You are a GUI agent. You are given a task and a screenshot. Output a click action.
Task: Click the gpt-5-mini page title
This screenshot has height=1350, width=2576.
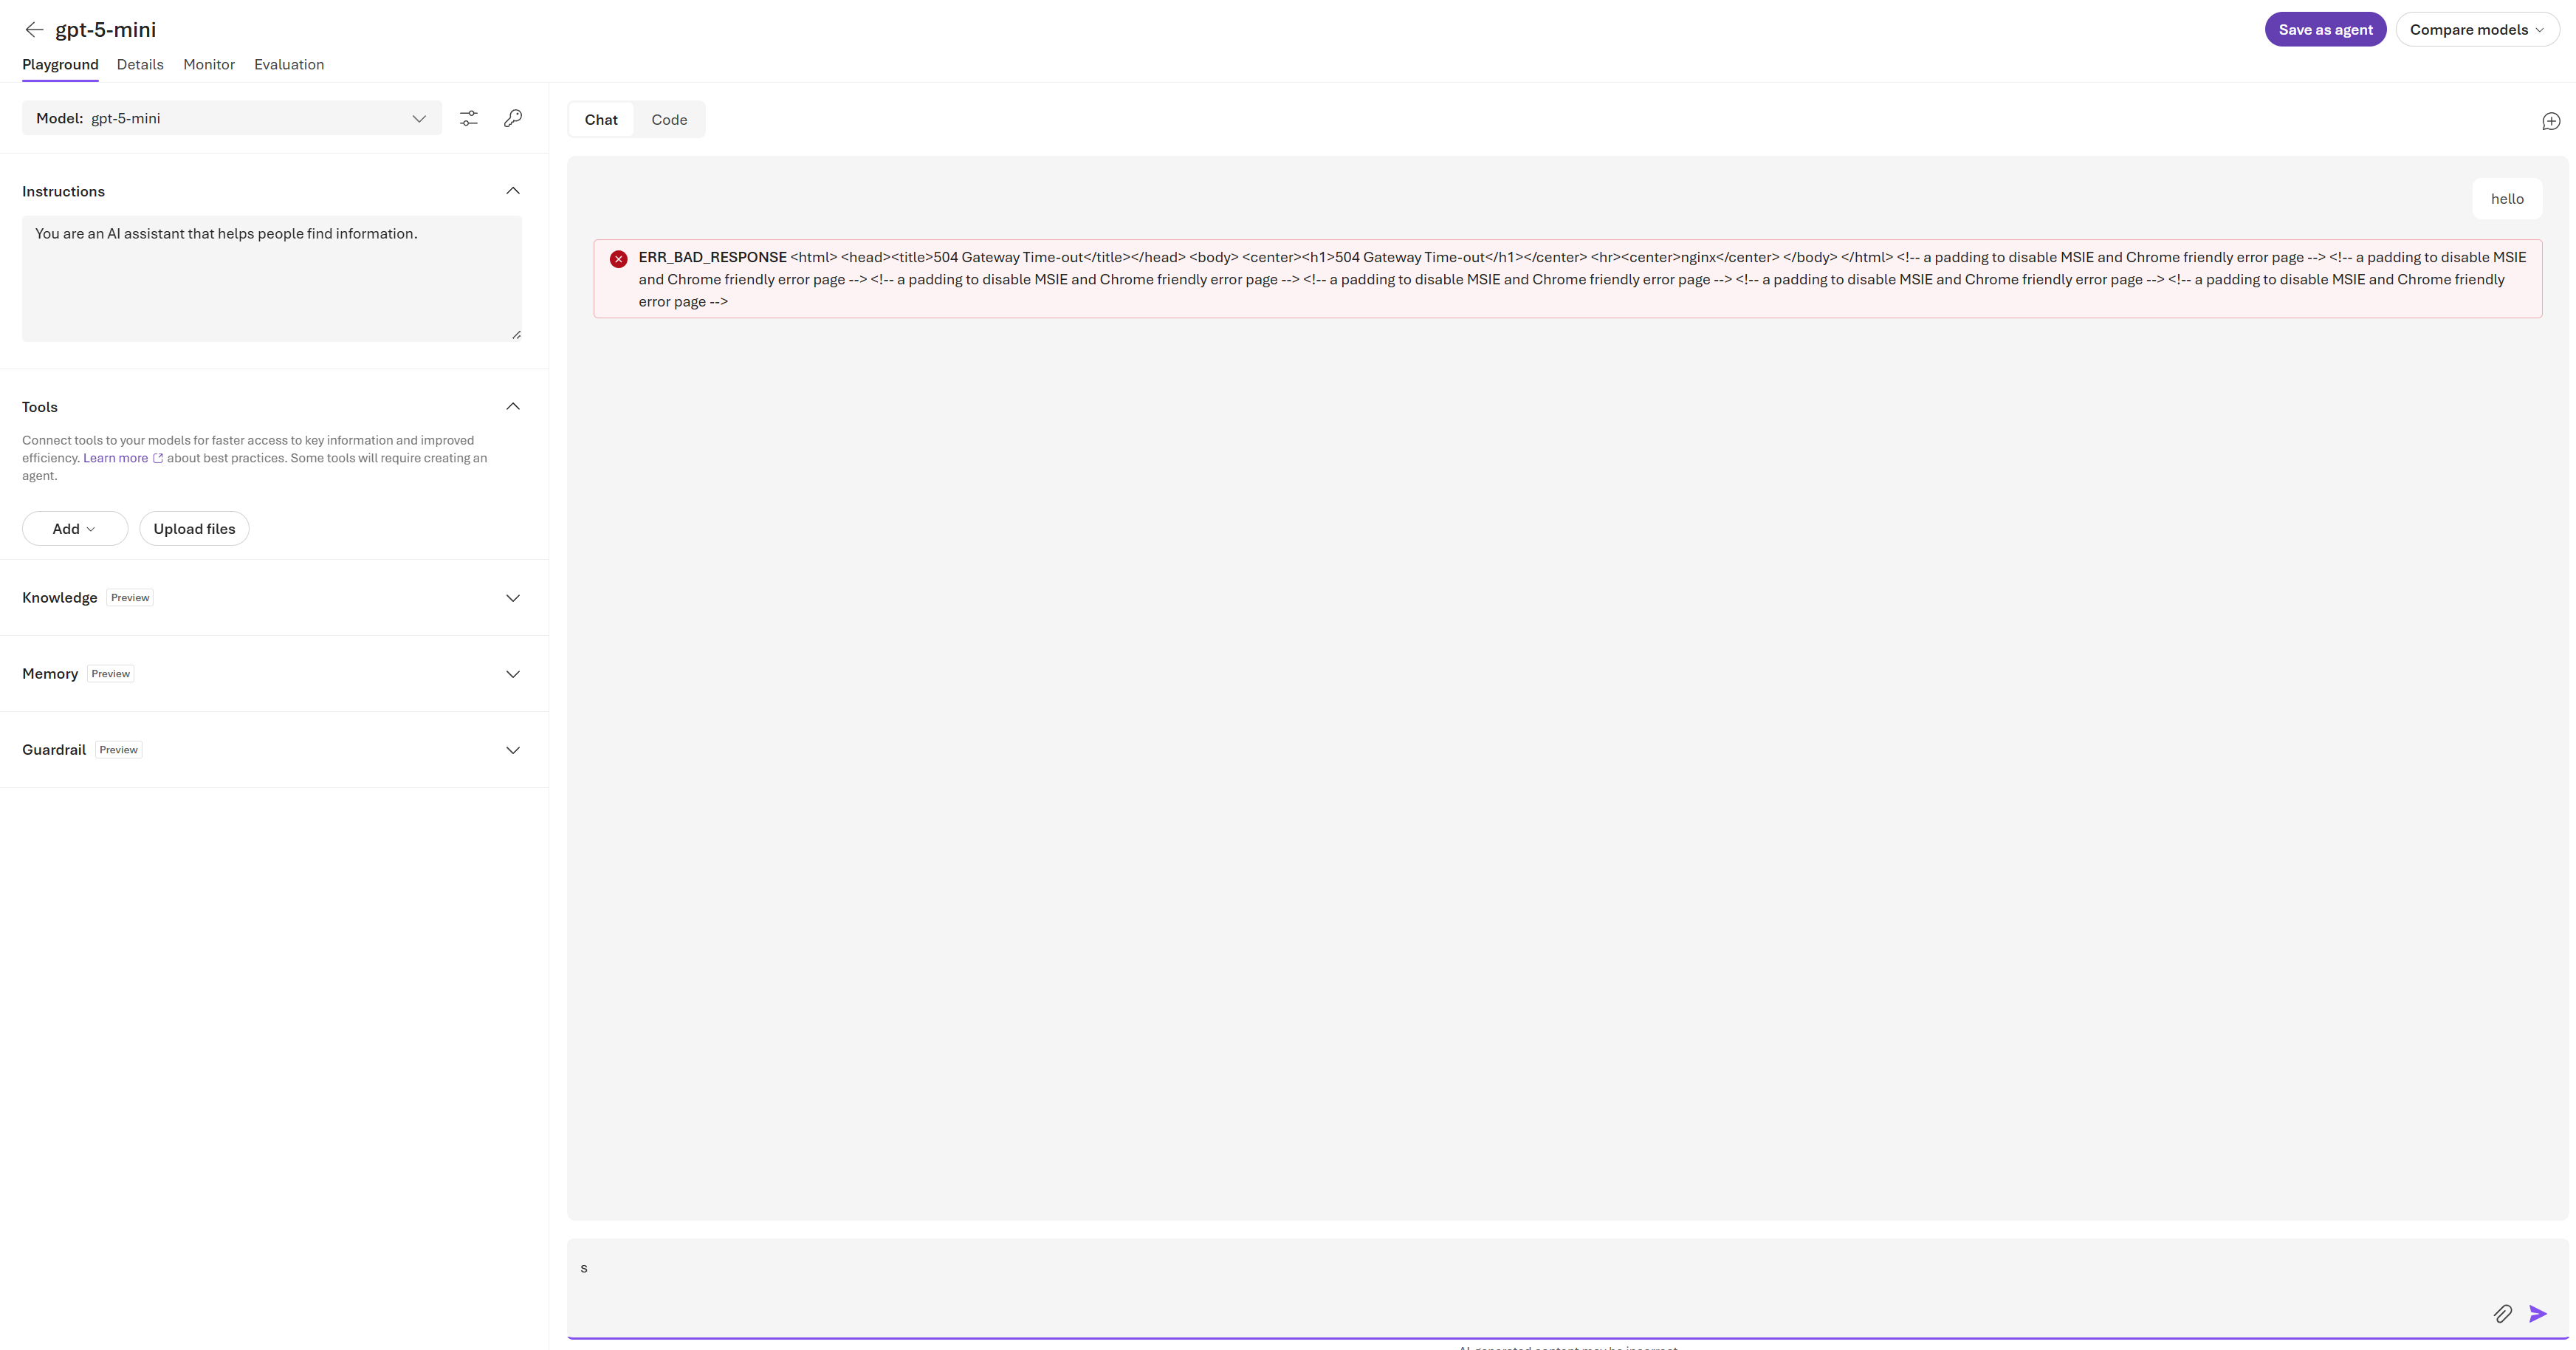click(106, 30)
